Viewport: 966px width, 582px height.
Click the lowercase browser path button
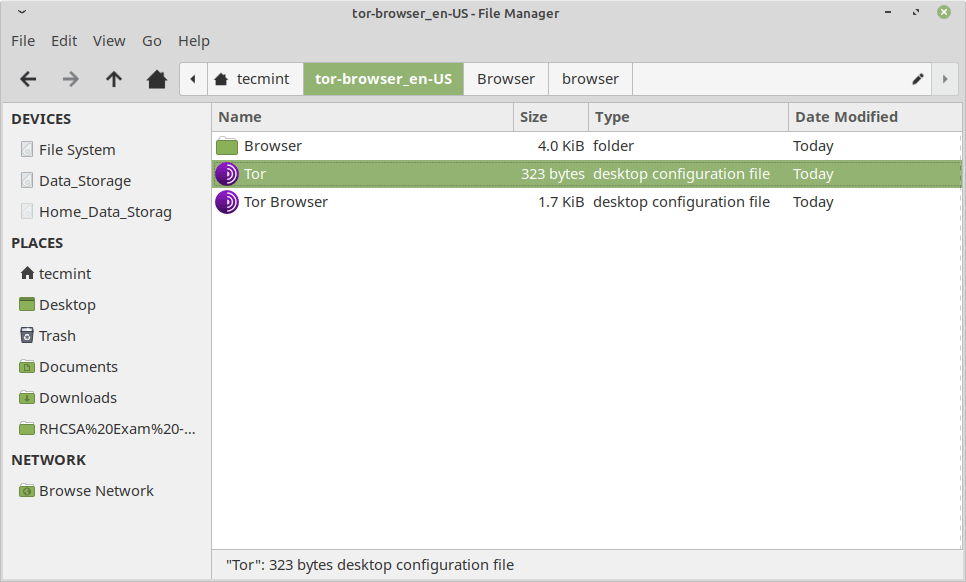pos(590,79)
